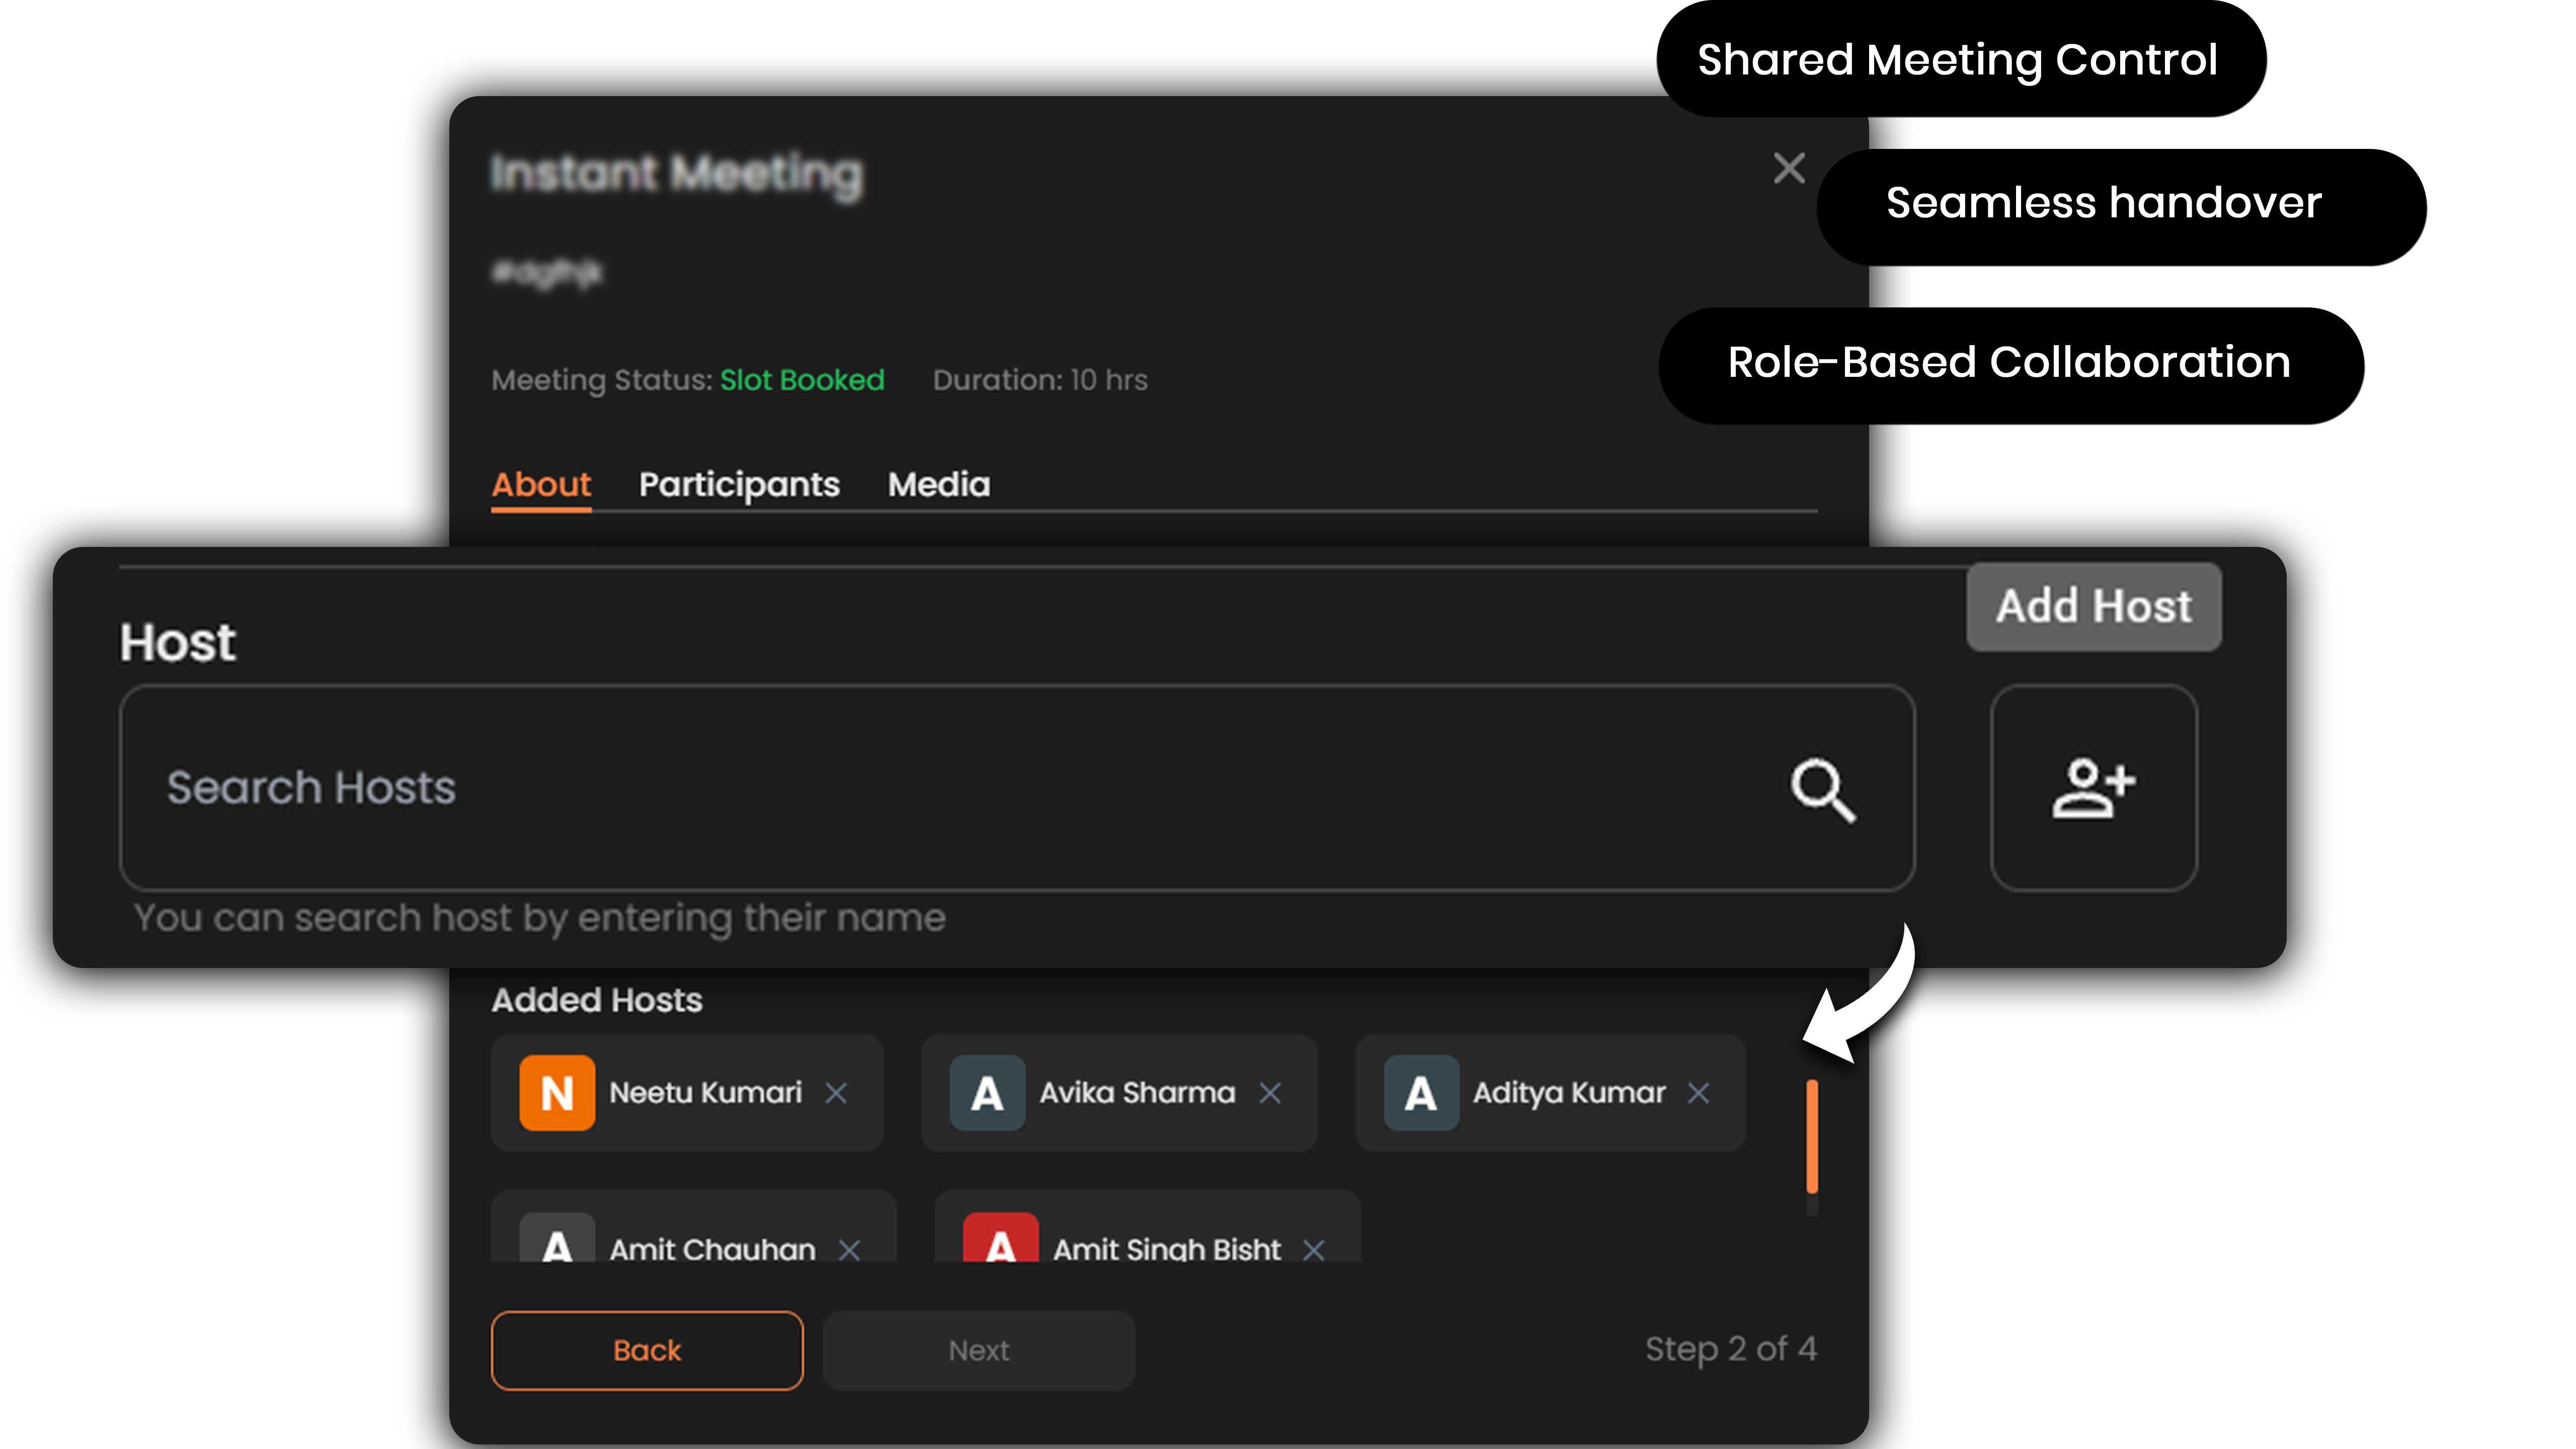2576x1449 pixels.
Task: Click the search host hint text
Action: (540, 918)
